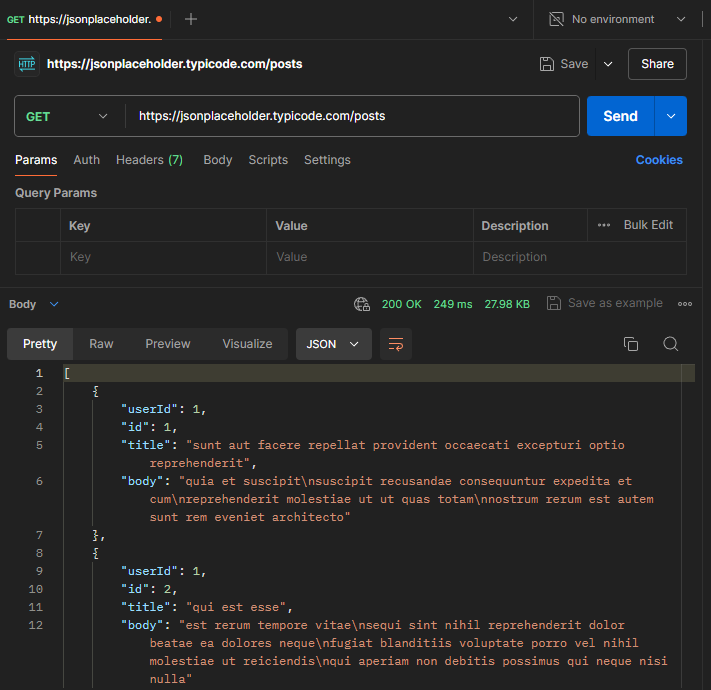Expand the JSON format dropdown
Screen dimensions: 711x690
pyautogui.click(x=333, y=344)
